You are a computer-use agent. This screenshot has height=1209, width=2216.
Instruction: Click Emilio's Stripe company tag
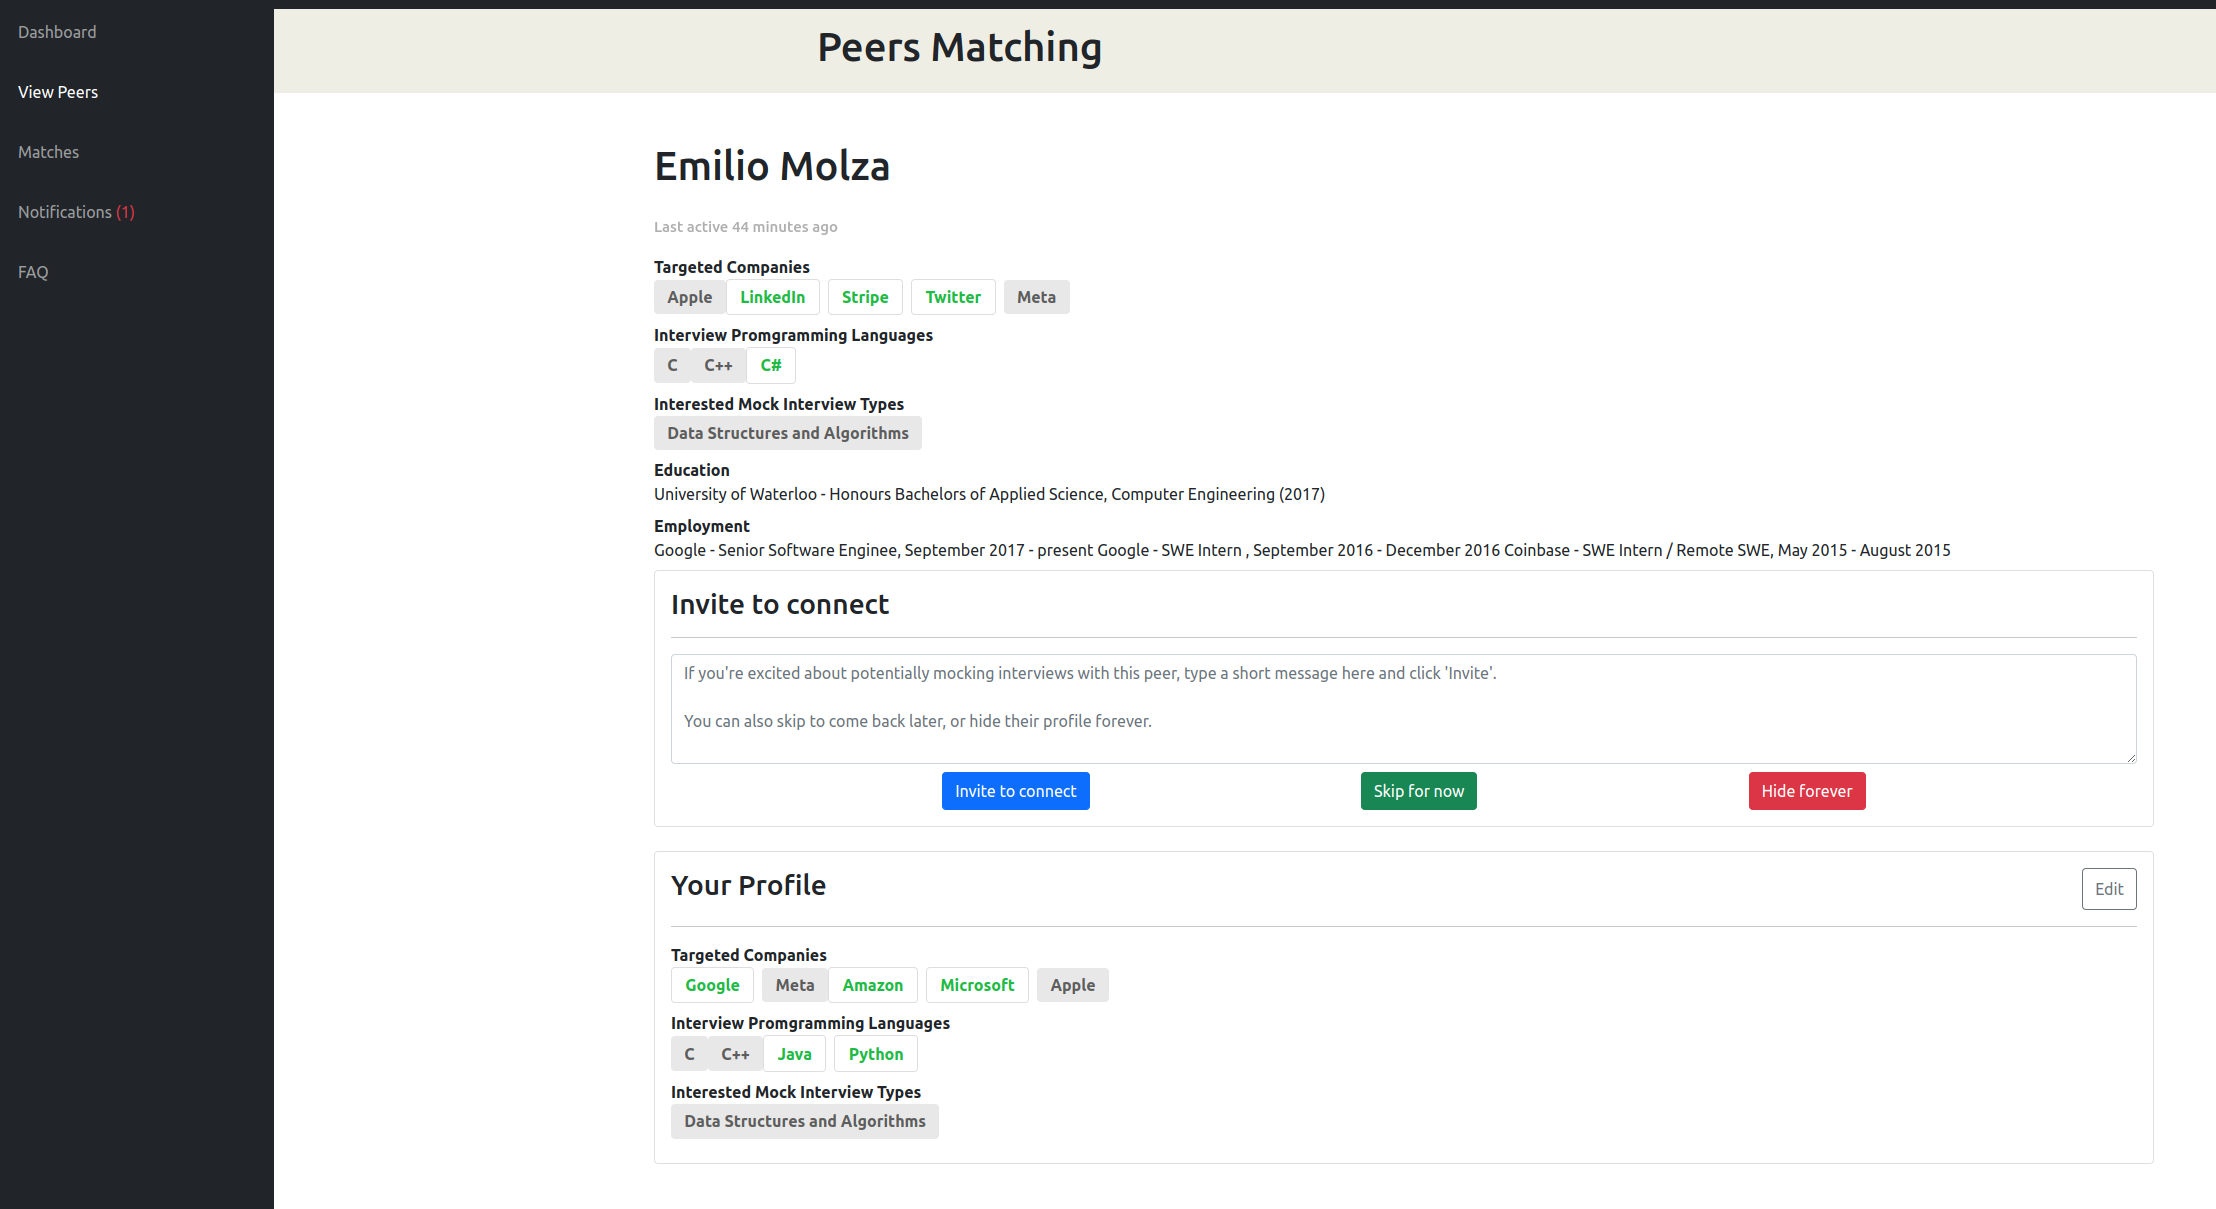[x=865, y=297]
